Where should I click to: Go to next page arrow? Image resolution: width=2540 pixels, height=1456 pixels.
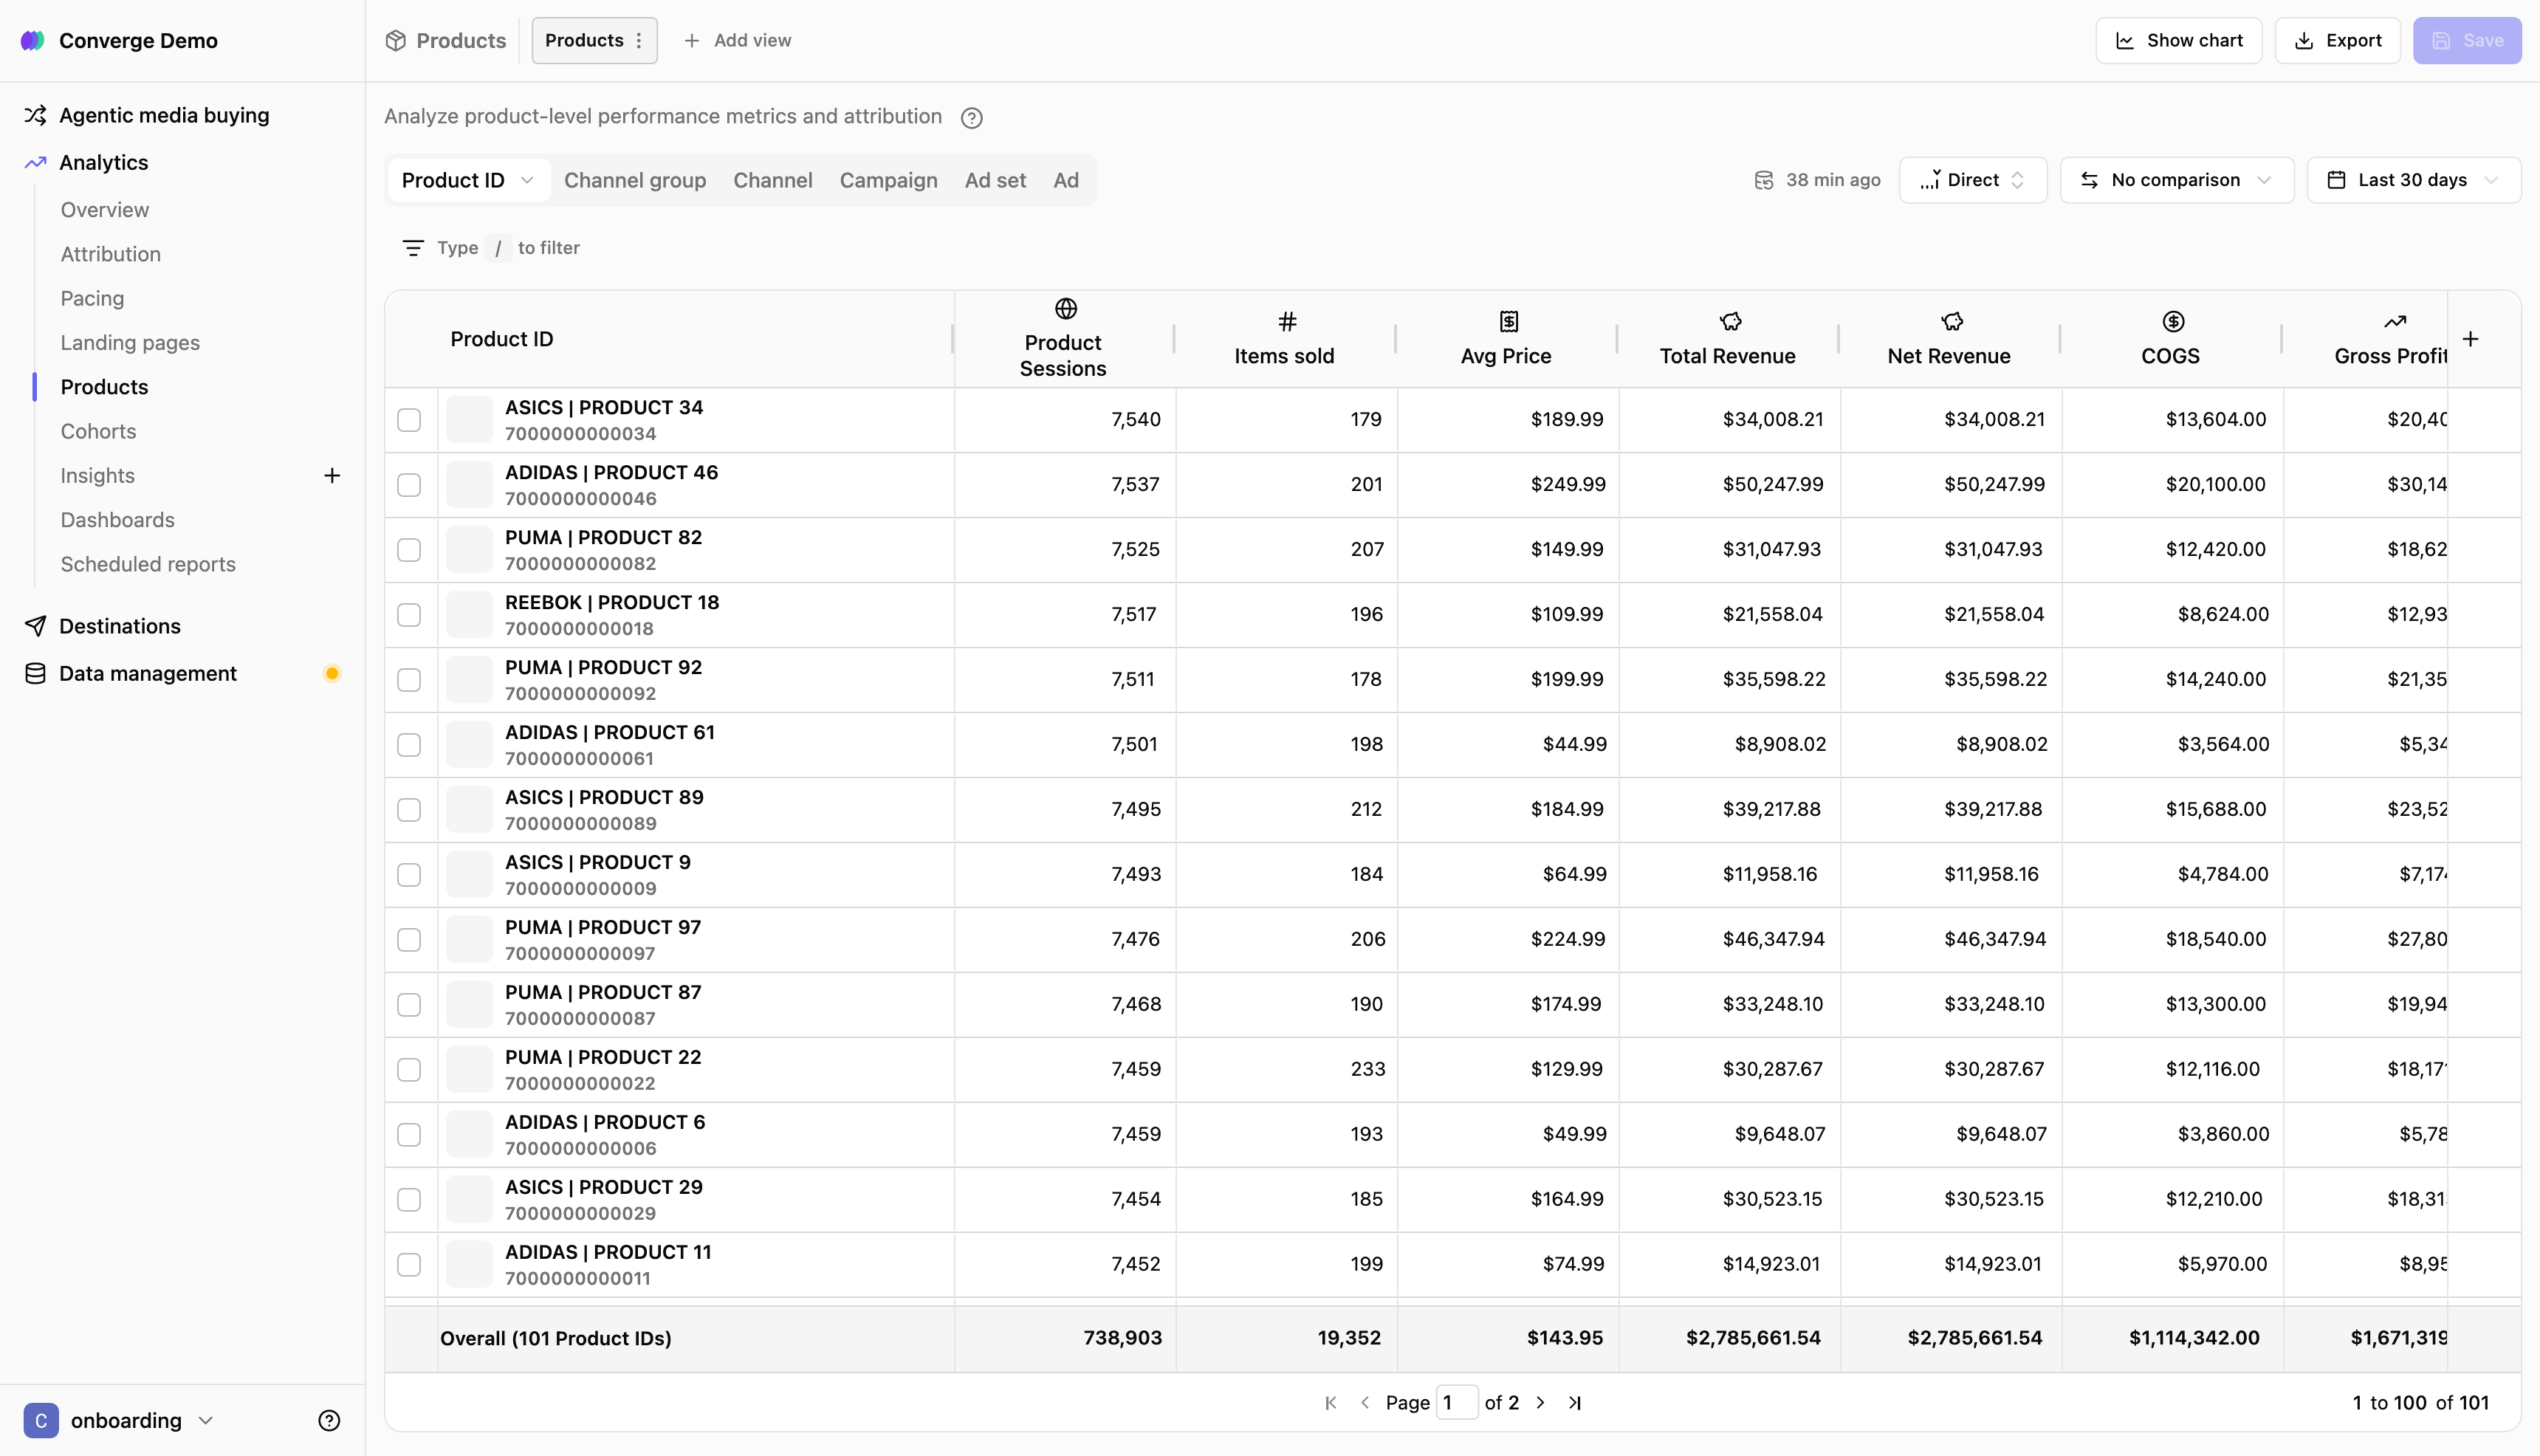tap(1540, 1403)
